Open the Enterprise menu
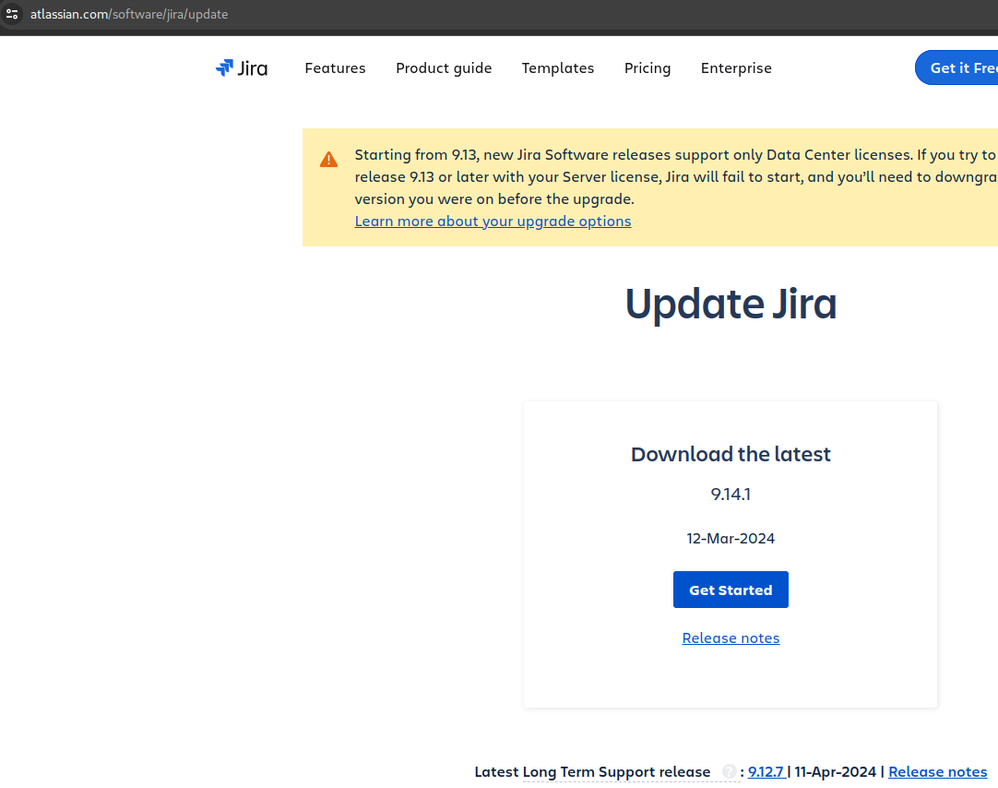Viewport: 998px width, 788px height. pos(736,68)
